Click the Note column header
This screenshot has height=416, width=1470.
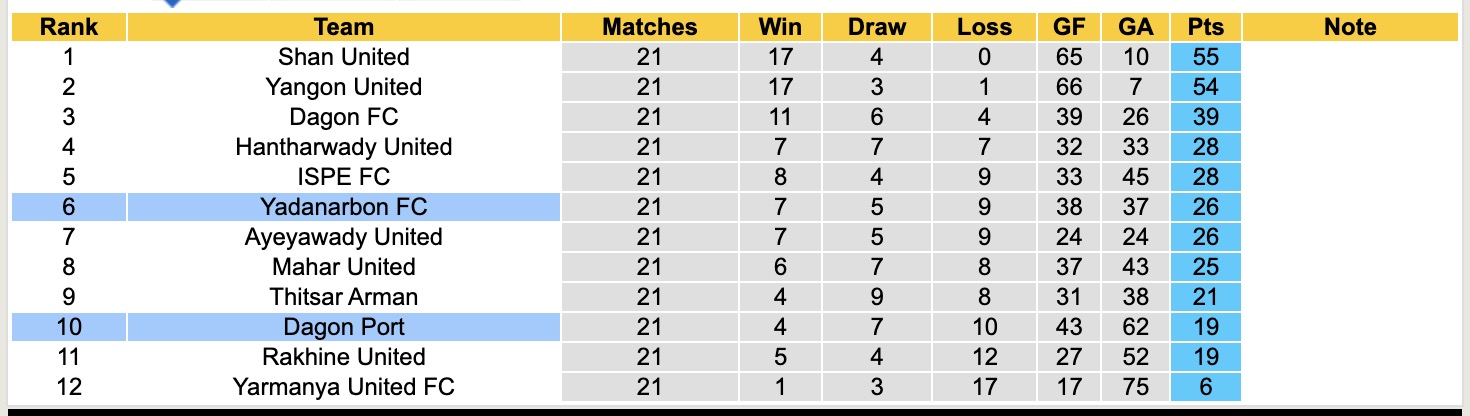[1350, 27]
